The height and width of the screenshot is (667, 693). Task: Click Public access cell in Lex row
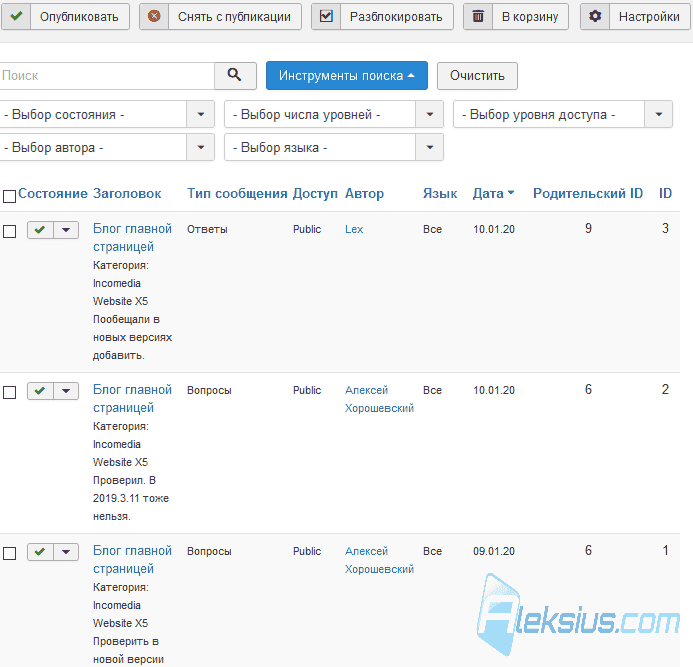[307, 229]
